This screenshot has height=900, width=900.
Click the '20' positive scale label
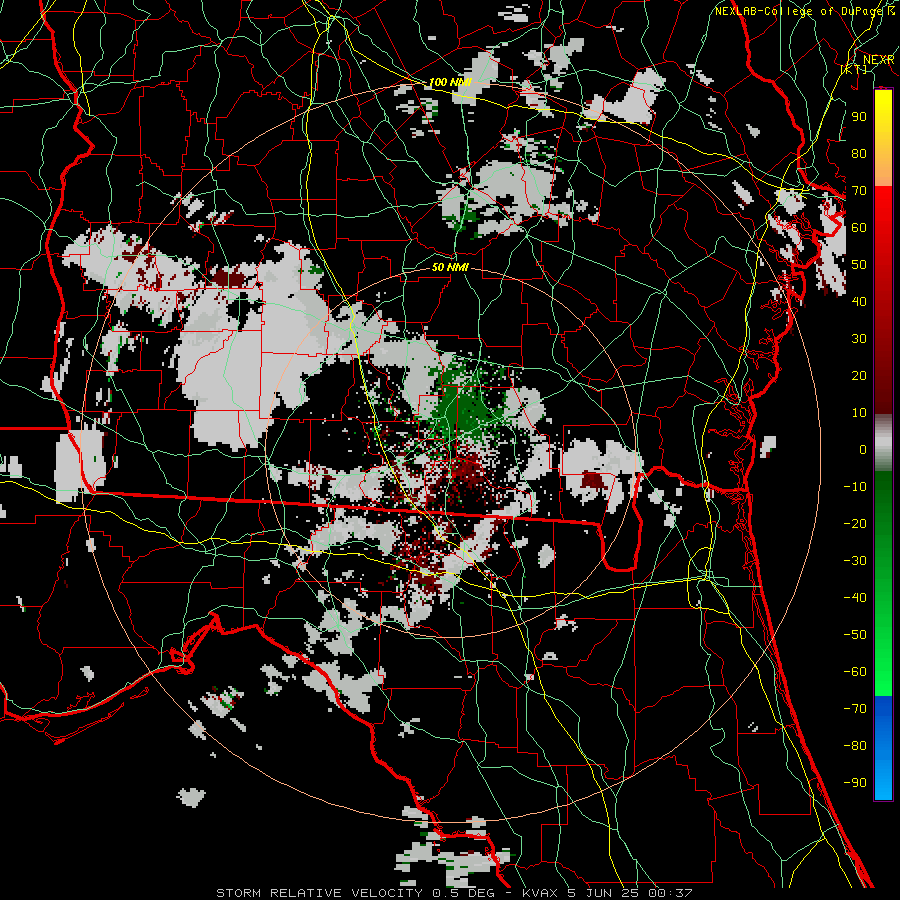[859, 375]
